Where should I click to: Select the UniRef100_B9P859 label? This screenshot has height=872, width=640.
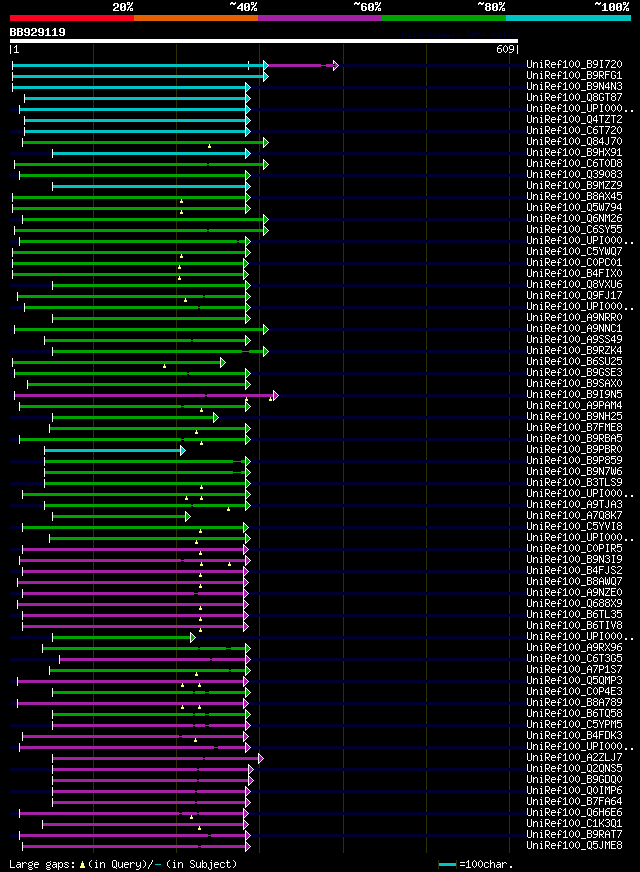574,460
